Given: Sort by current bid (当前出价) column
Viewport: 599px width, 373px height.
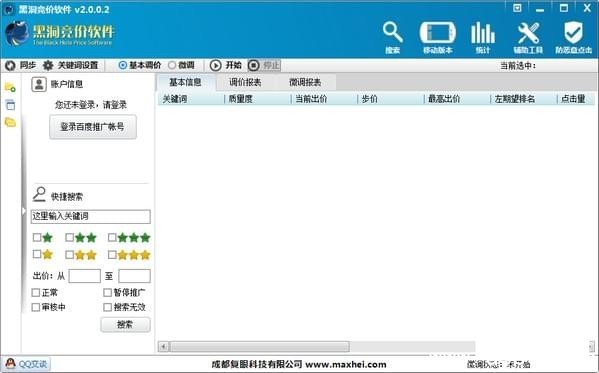Looking at the screenshot, I should 324,99.
